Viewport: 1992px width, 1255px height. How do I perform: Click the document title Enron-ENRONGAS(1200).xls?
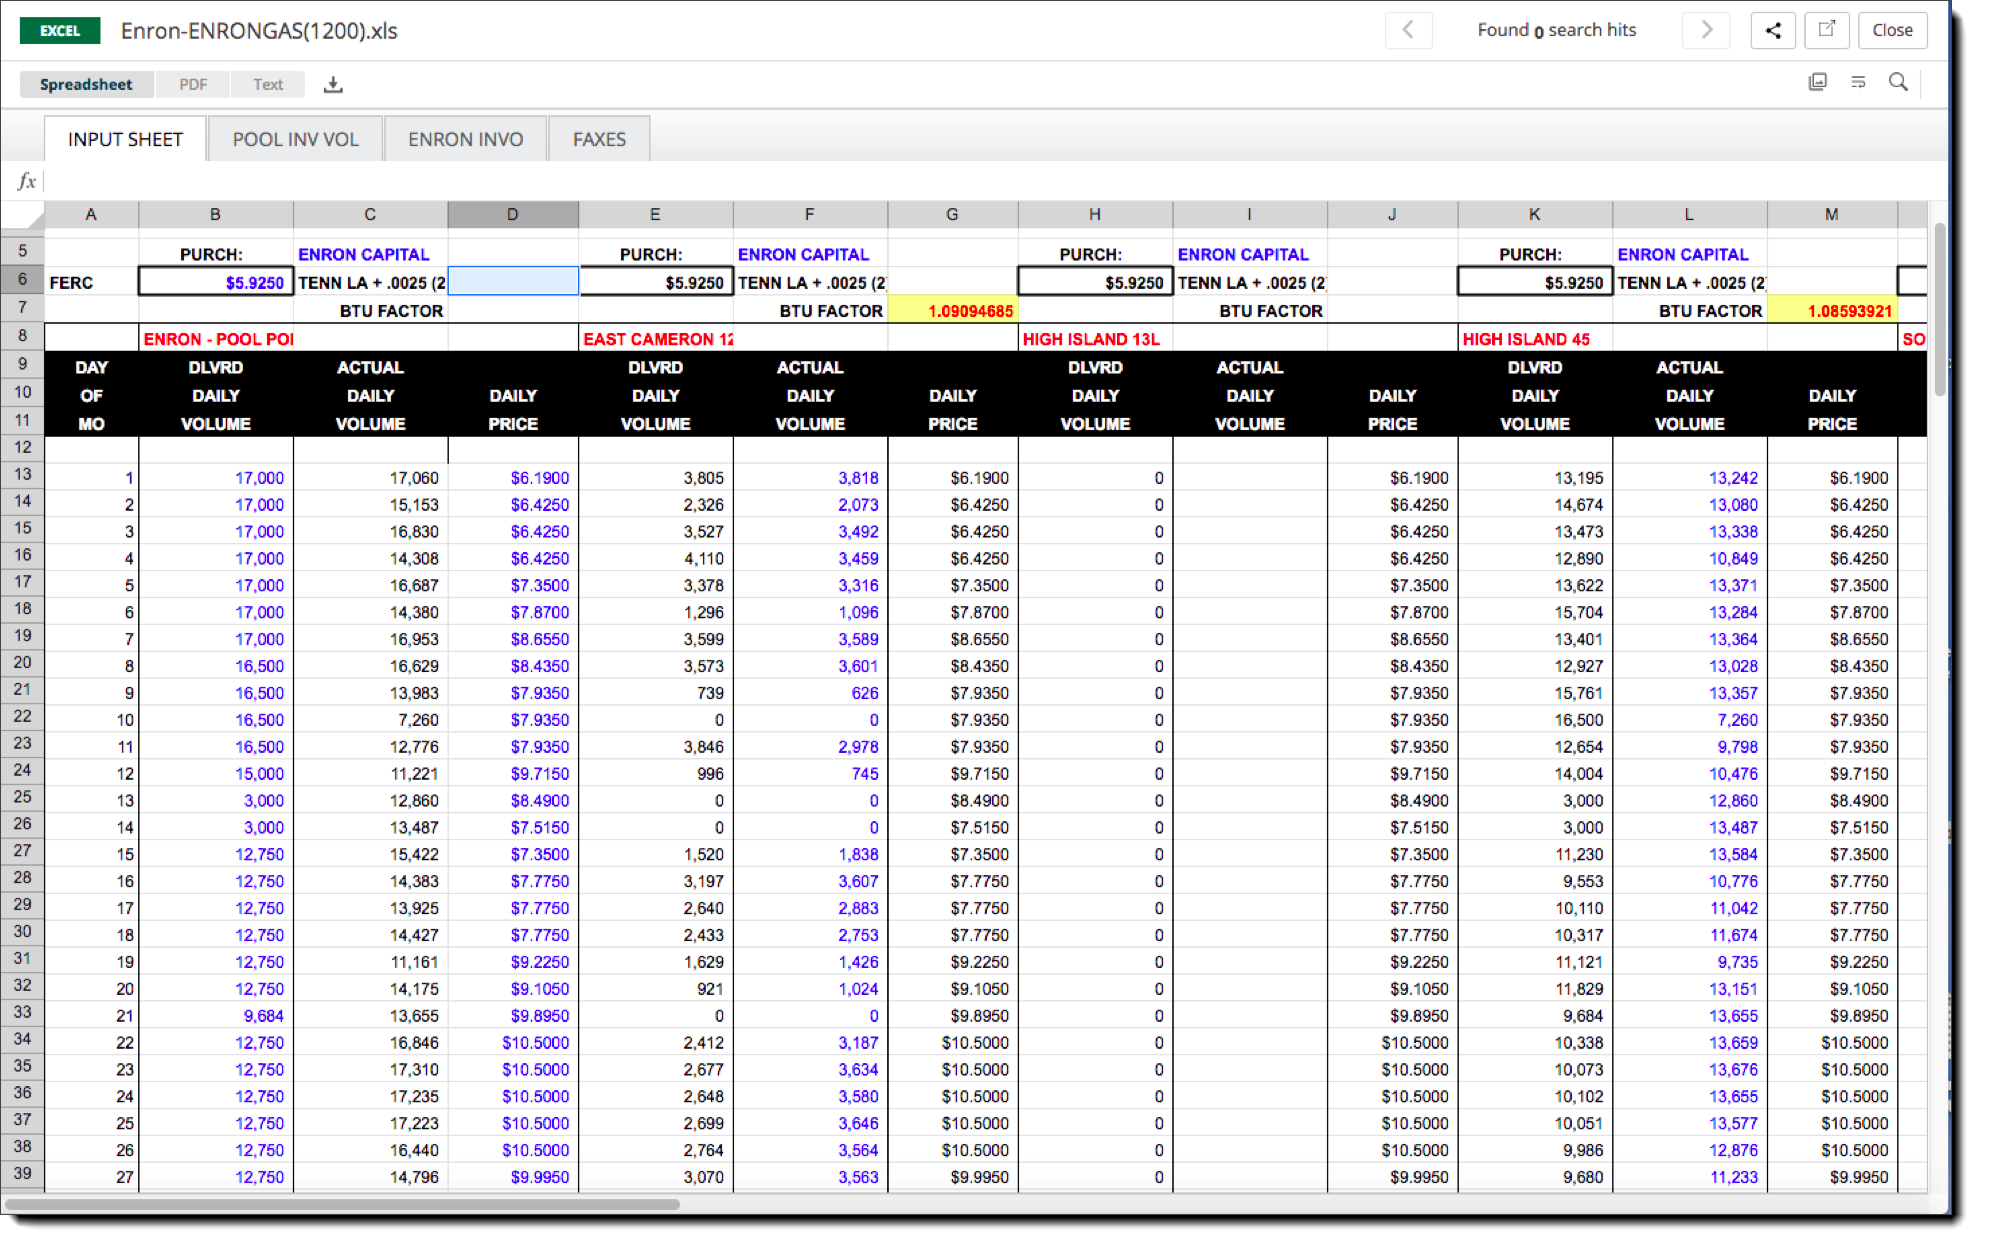click(259, 31)
